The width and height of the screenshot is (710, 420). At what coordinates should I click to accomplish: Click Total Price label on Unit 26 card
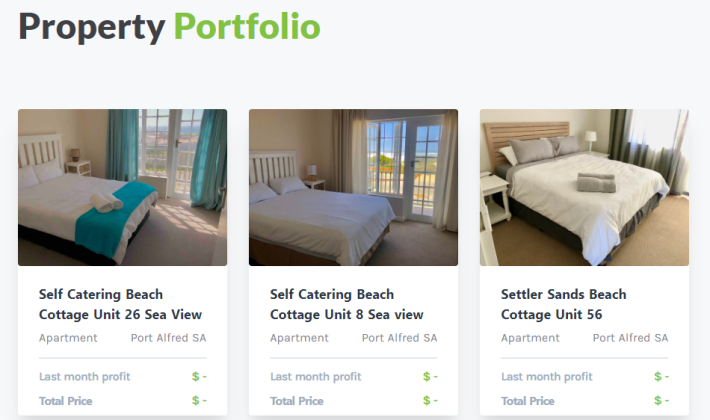click(x=66, y=401)
